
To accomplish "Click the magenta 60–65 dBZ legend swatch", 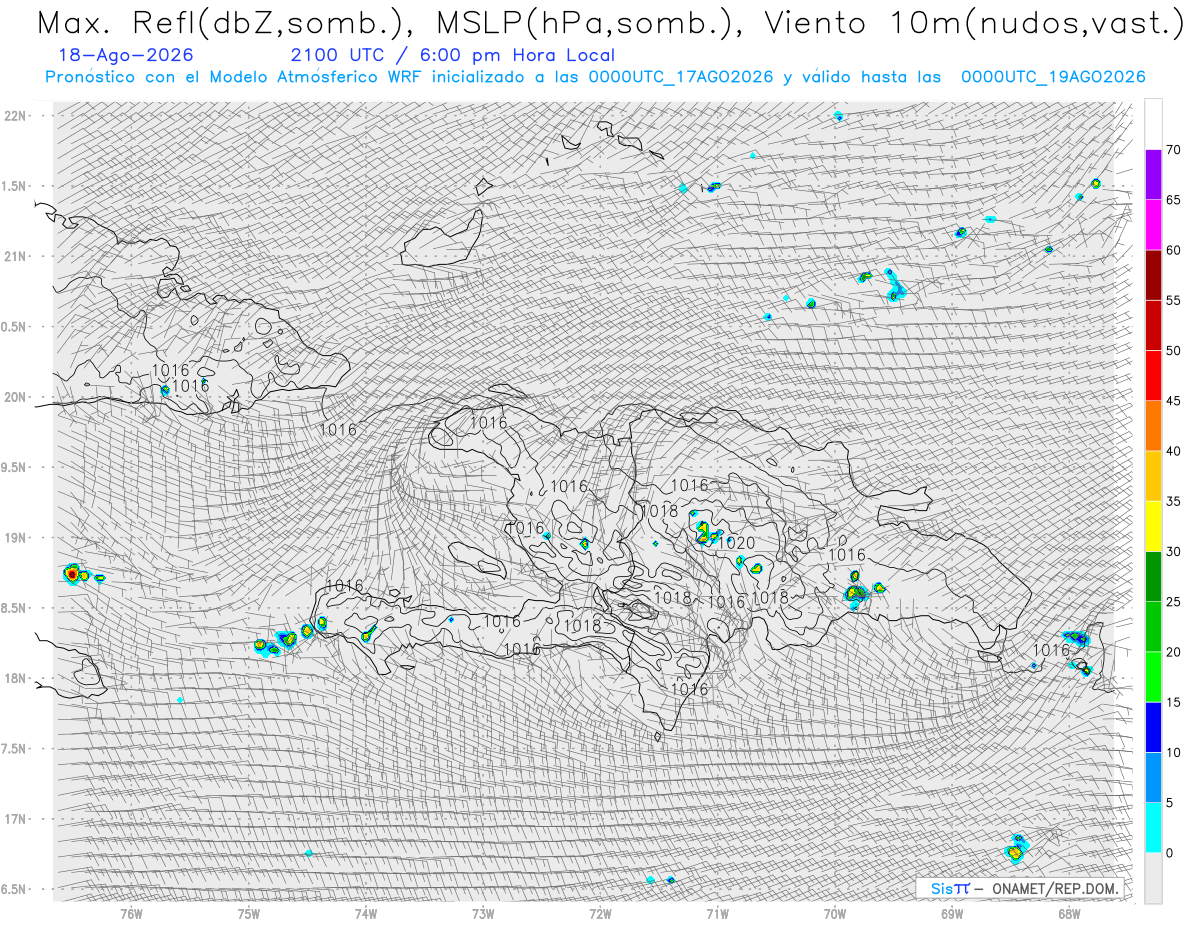I will click(x=1153, y=225).
